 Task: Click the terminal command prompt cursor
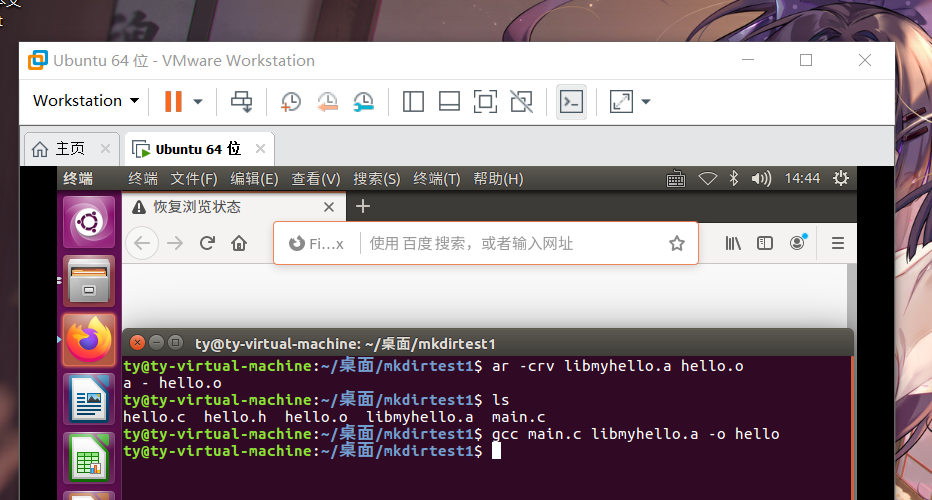(496, 451)
